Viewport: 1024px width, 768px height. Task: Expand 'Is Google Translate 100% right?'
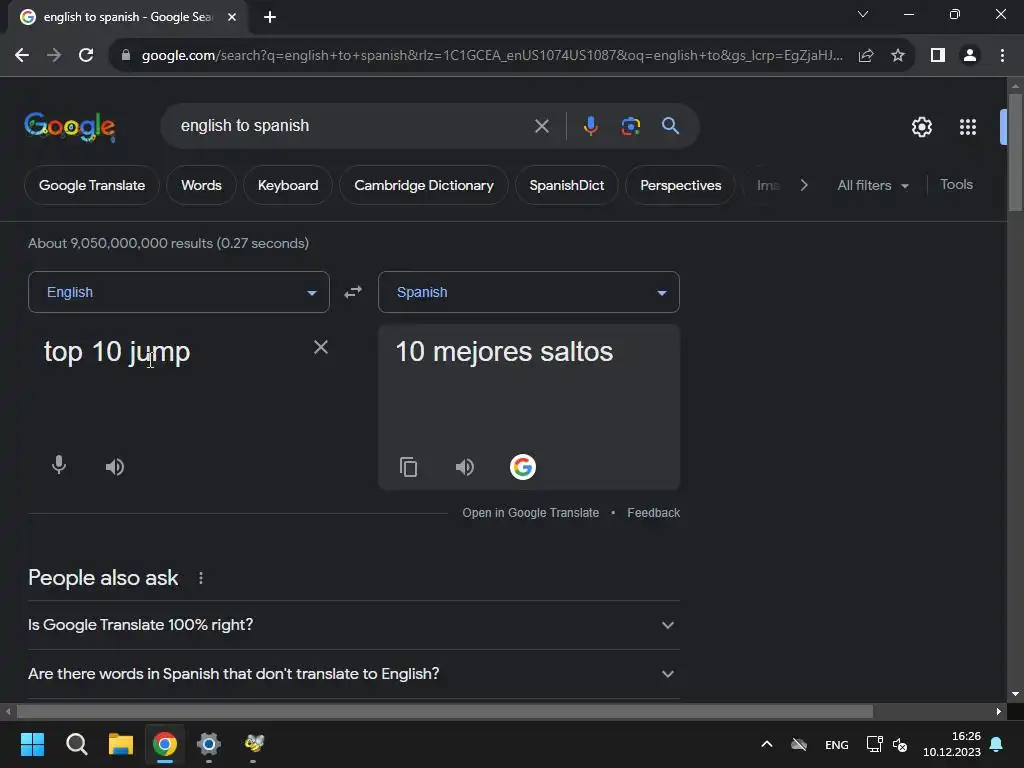tap(354, 625)
